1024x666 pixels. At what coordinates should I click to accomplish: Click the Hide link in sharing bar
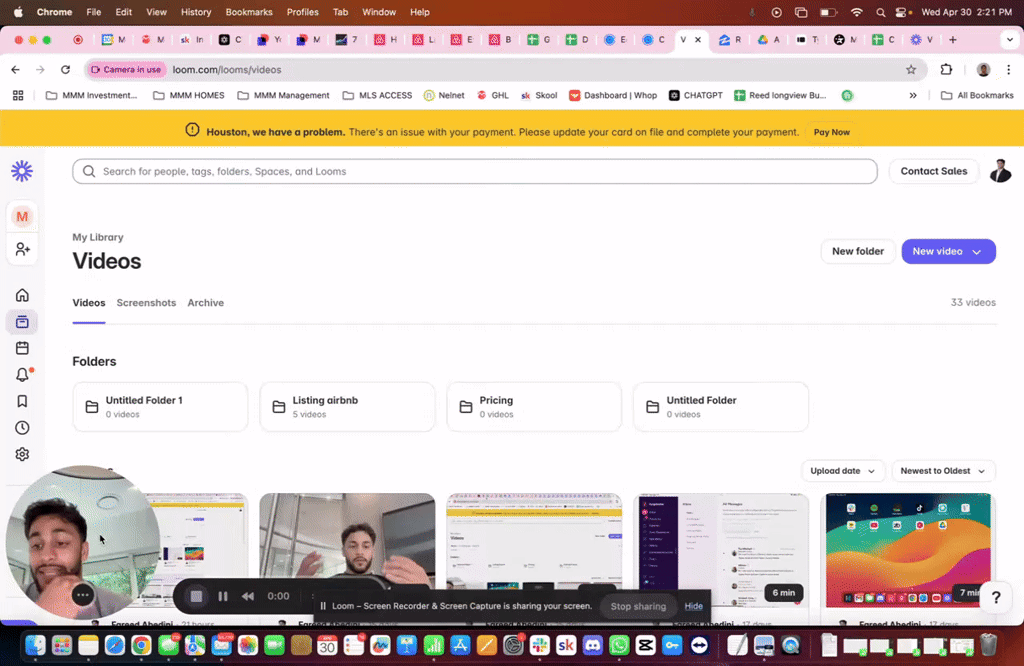694,606
